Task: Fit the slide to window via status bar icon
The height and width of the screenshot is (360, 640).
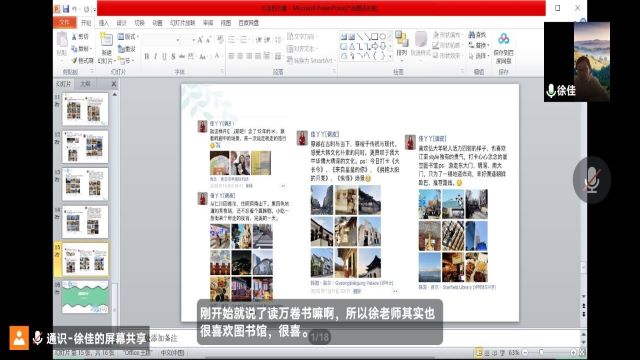Action: (x=582, y=352)
